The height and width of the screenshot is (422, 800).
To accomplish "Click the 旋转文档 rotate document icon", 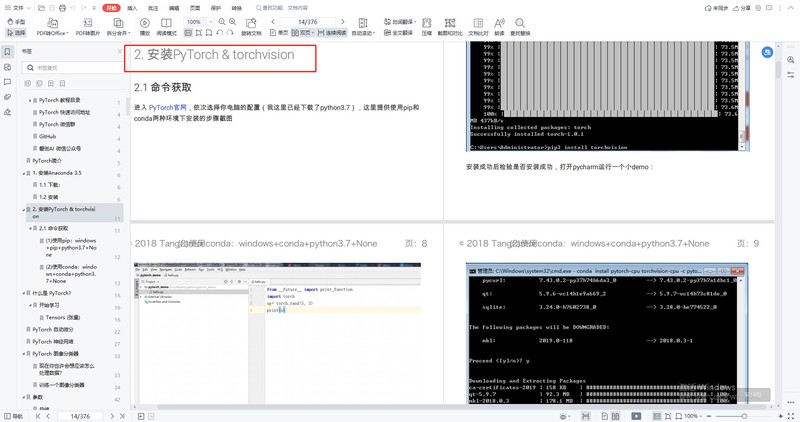I will click(x=251, y=27).
